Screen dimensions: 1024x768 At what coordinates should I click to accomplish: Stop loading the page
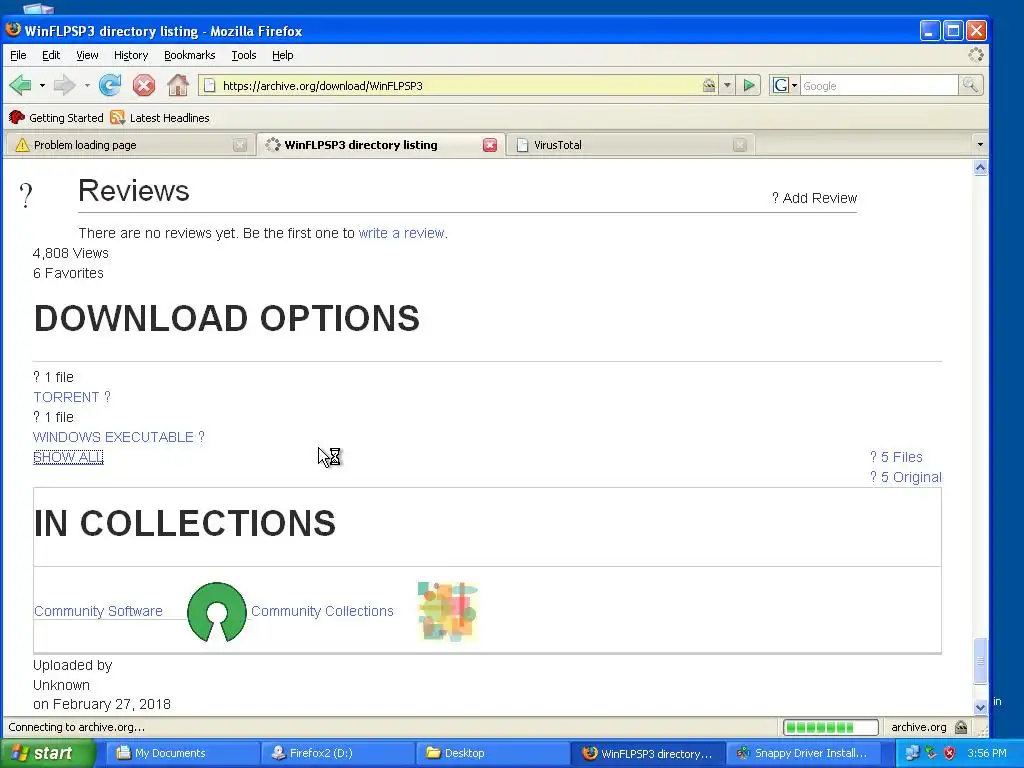[144, 85]
